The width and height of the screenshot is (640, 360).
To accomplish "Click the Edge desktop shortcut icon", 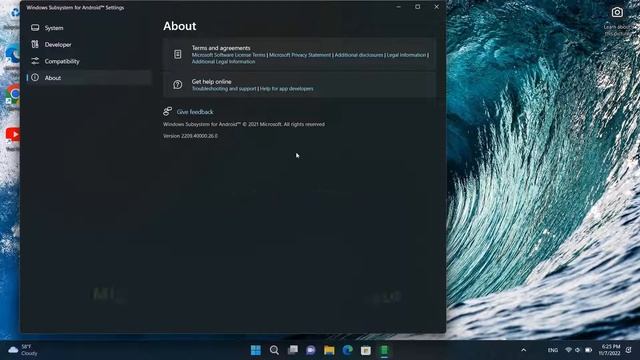I will 13,55.
